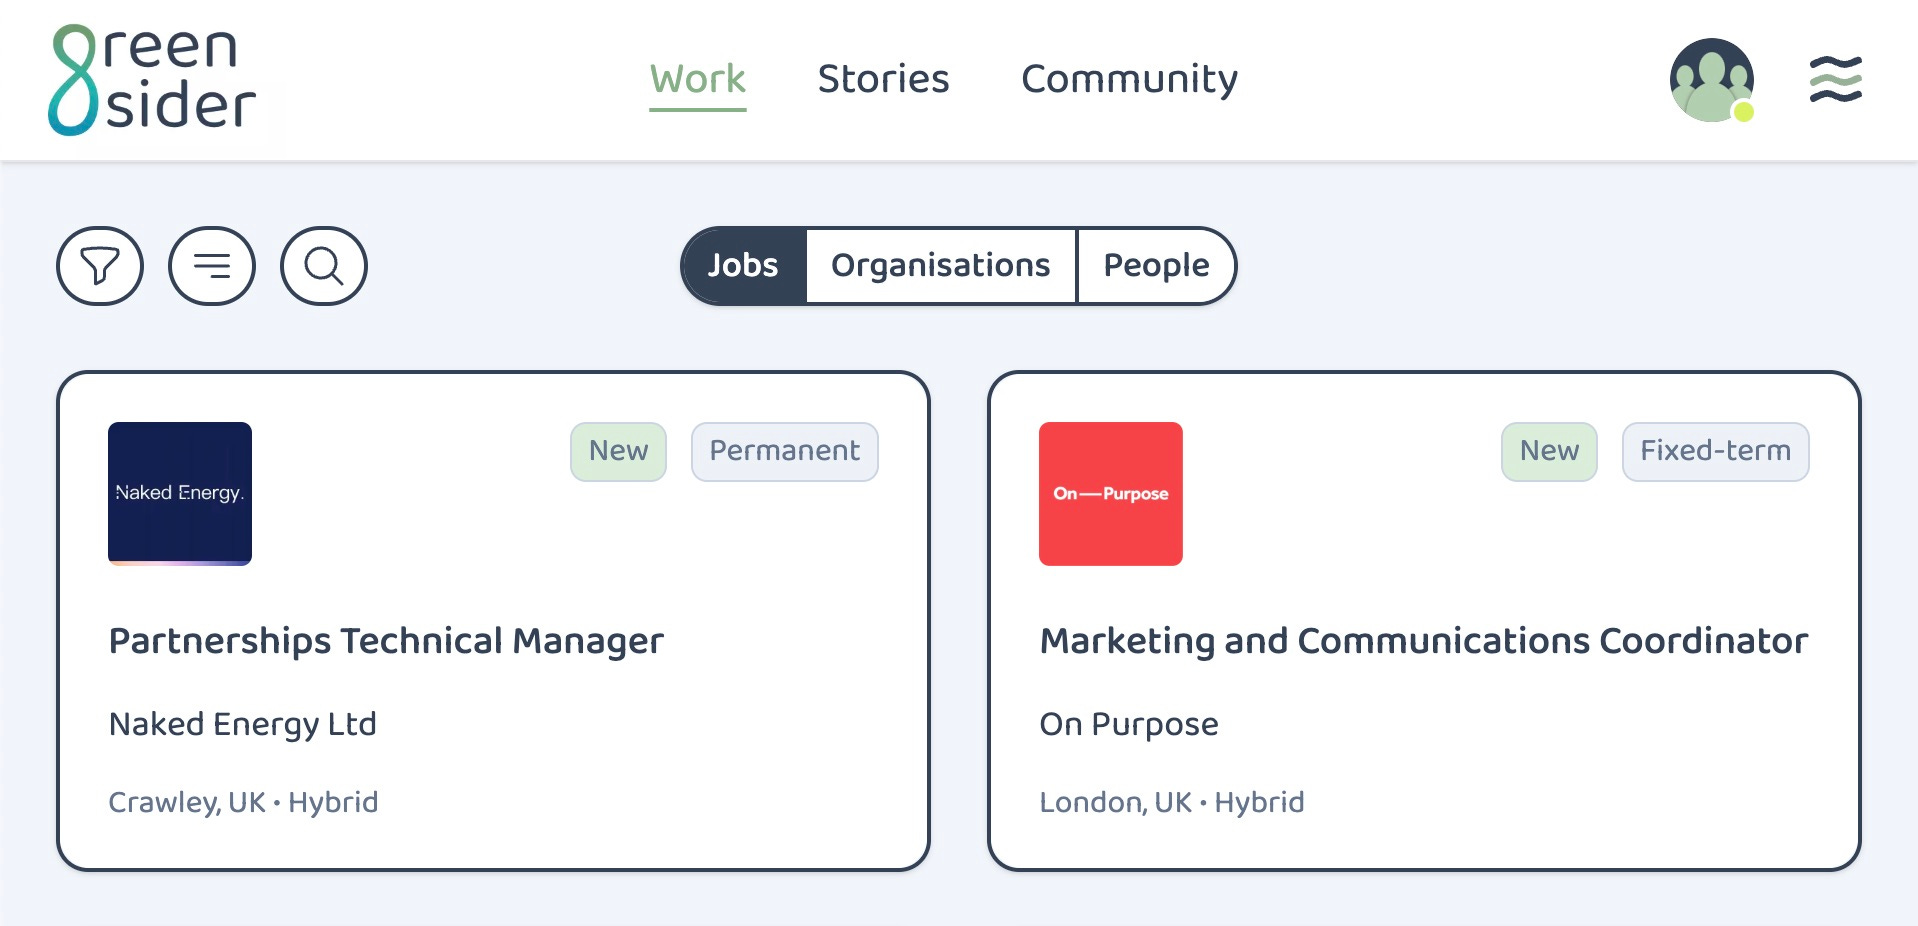Open the Stories navigation item

(x=883, y=79)
